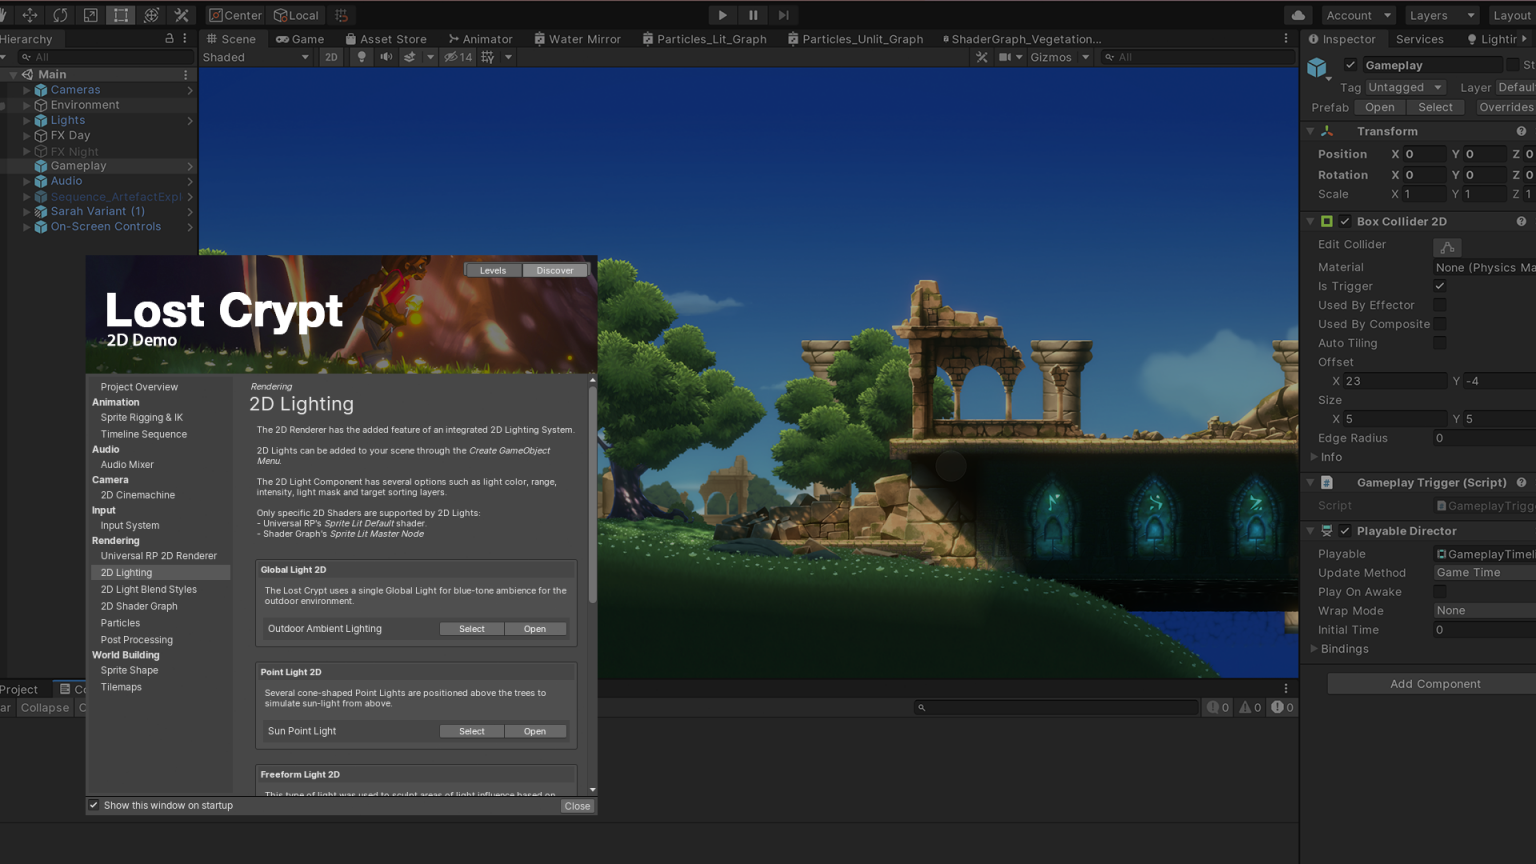Open Outdoor Ambient Lighting asset
Image resolution: width=1536 pixels, height=864 pixels.
coord(535,629)
